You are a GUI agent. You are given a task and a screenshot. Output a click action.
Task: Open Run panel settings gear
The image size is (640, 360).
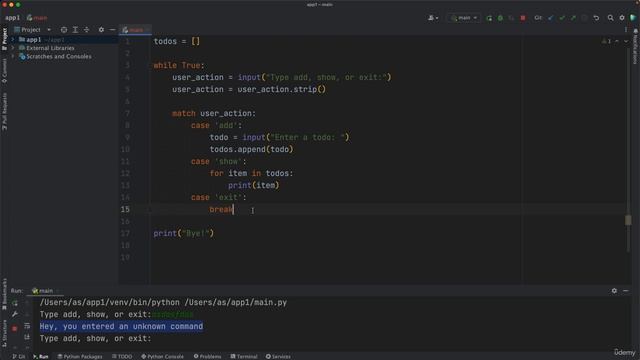coord(614,291)
